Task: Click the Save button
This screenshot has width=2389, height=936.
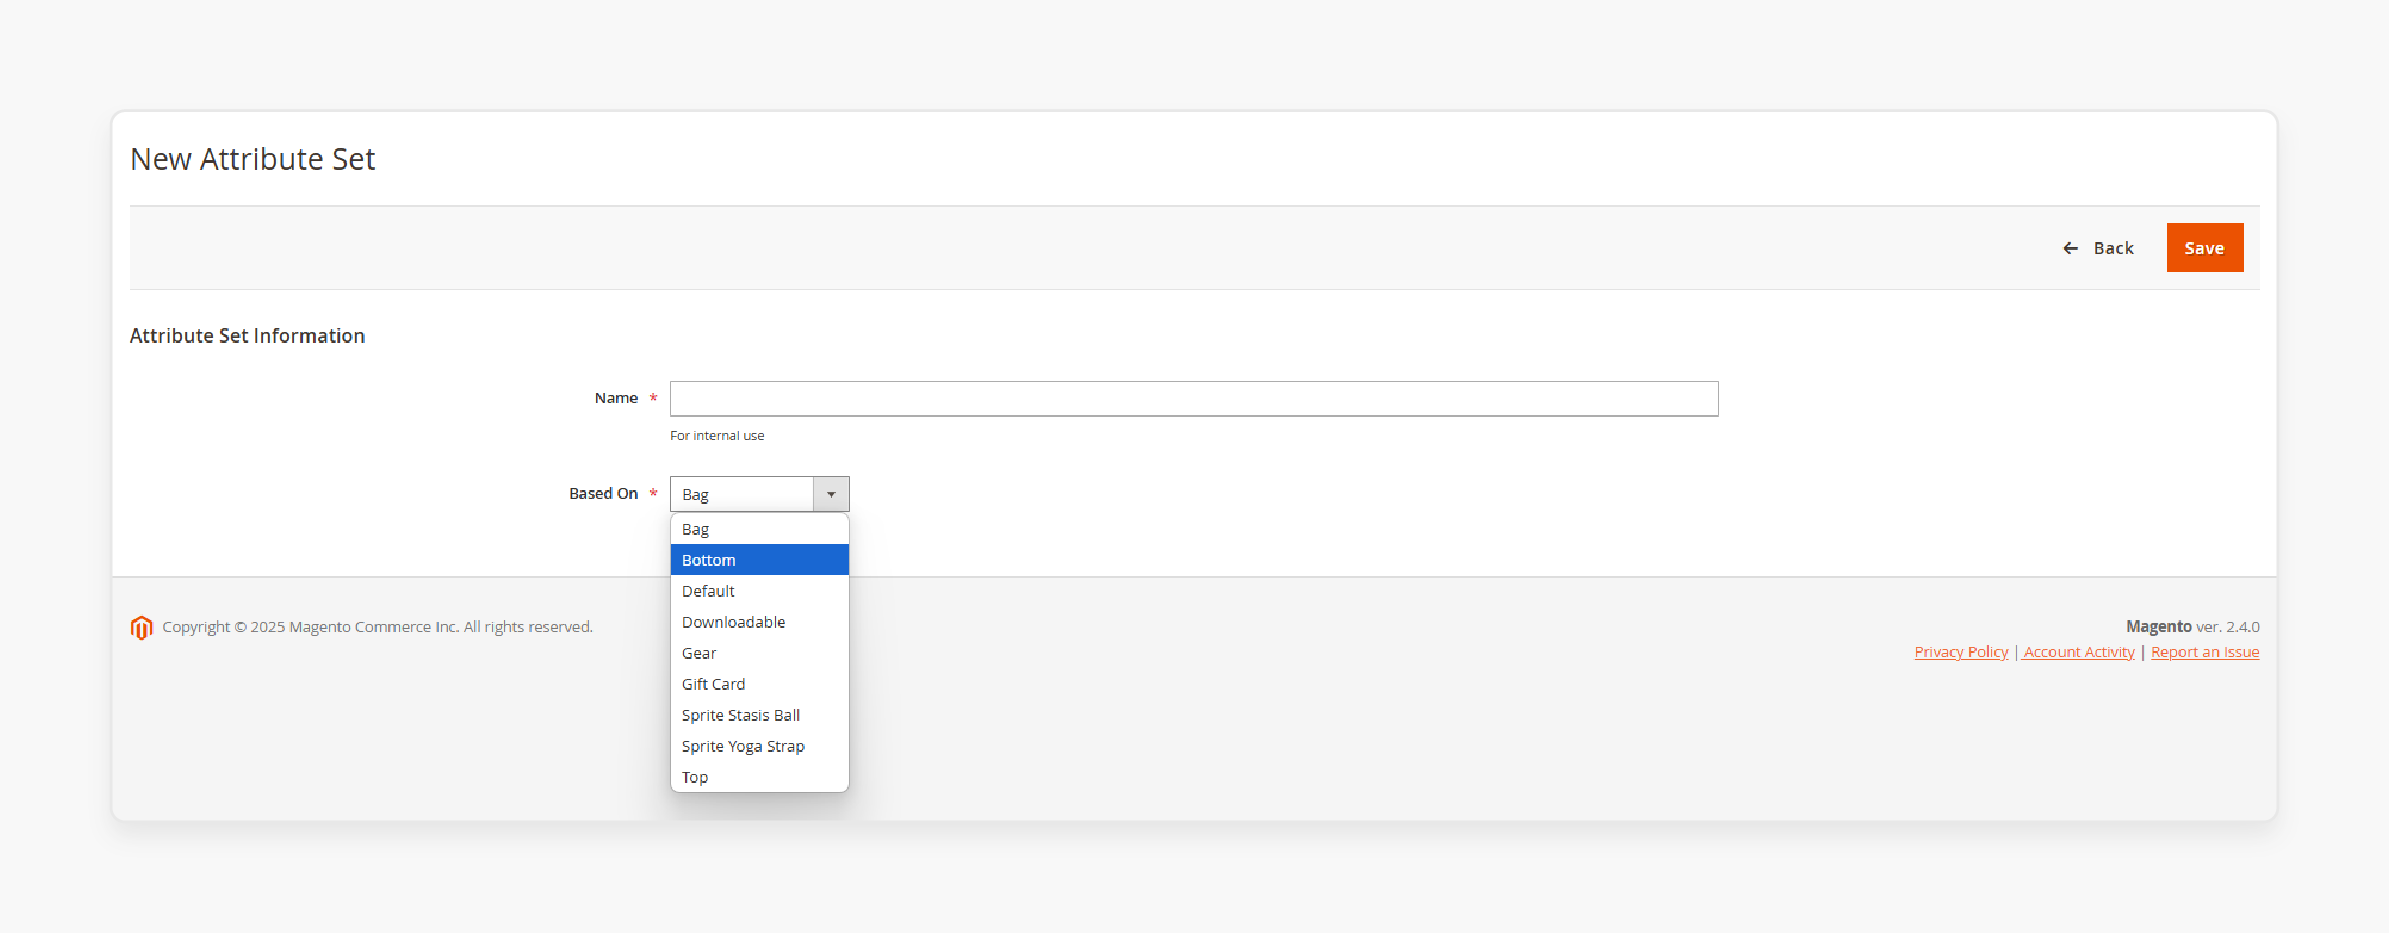Action: pos(2204,248)
